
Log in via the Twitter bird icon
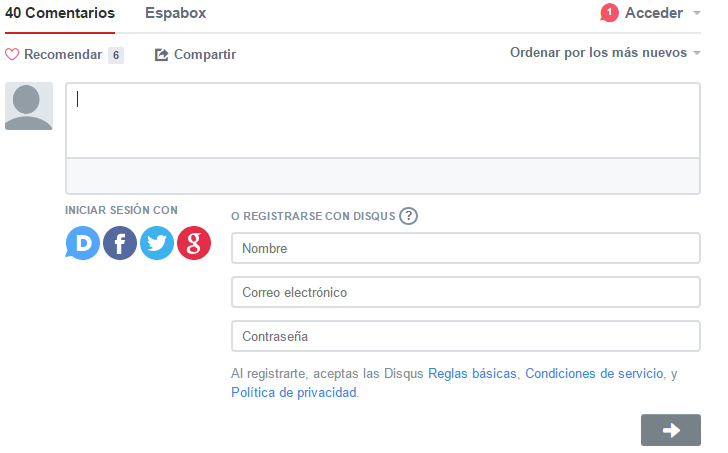pos(157,243)
